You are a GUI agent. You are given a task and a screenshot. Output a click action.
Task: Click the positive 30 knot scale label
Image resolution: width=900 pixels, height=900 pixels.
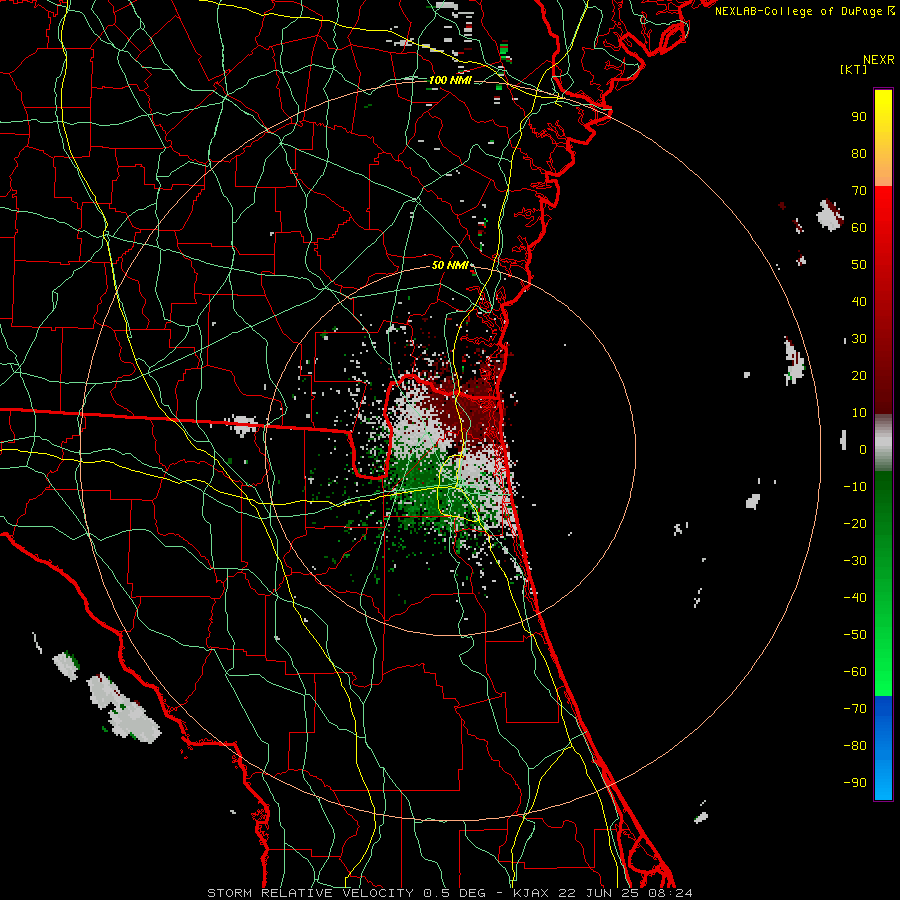859,339
